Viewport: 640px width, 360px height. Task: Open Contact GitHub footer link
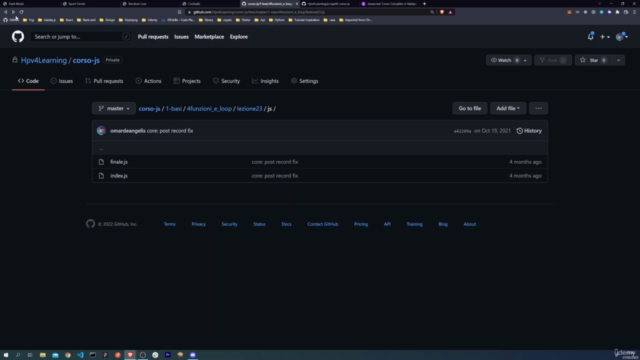tap(322, 224)
